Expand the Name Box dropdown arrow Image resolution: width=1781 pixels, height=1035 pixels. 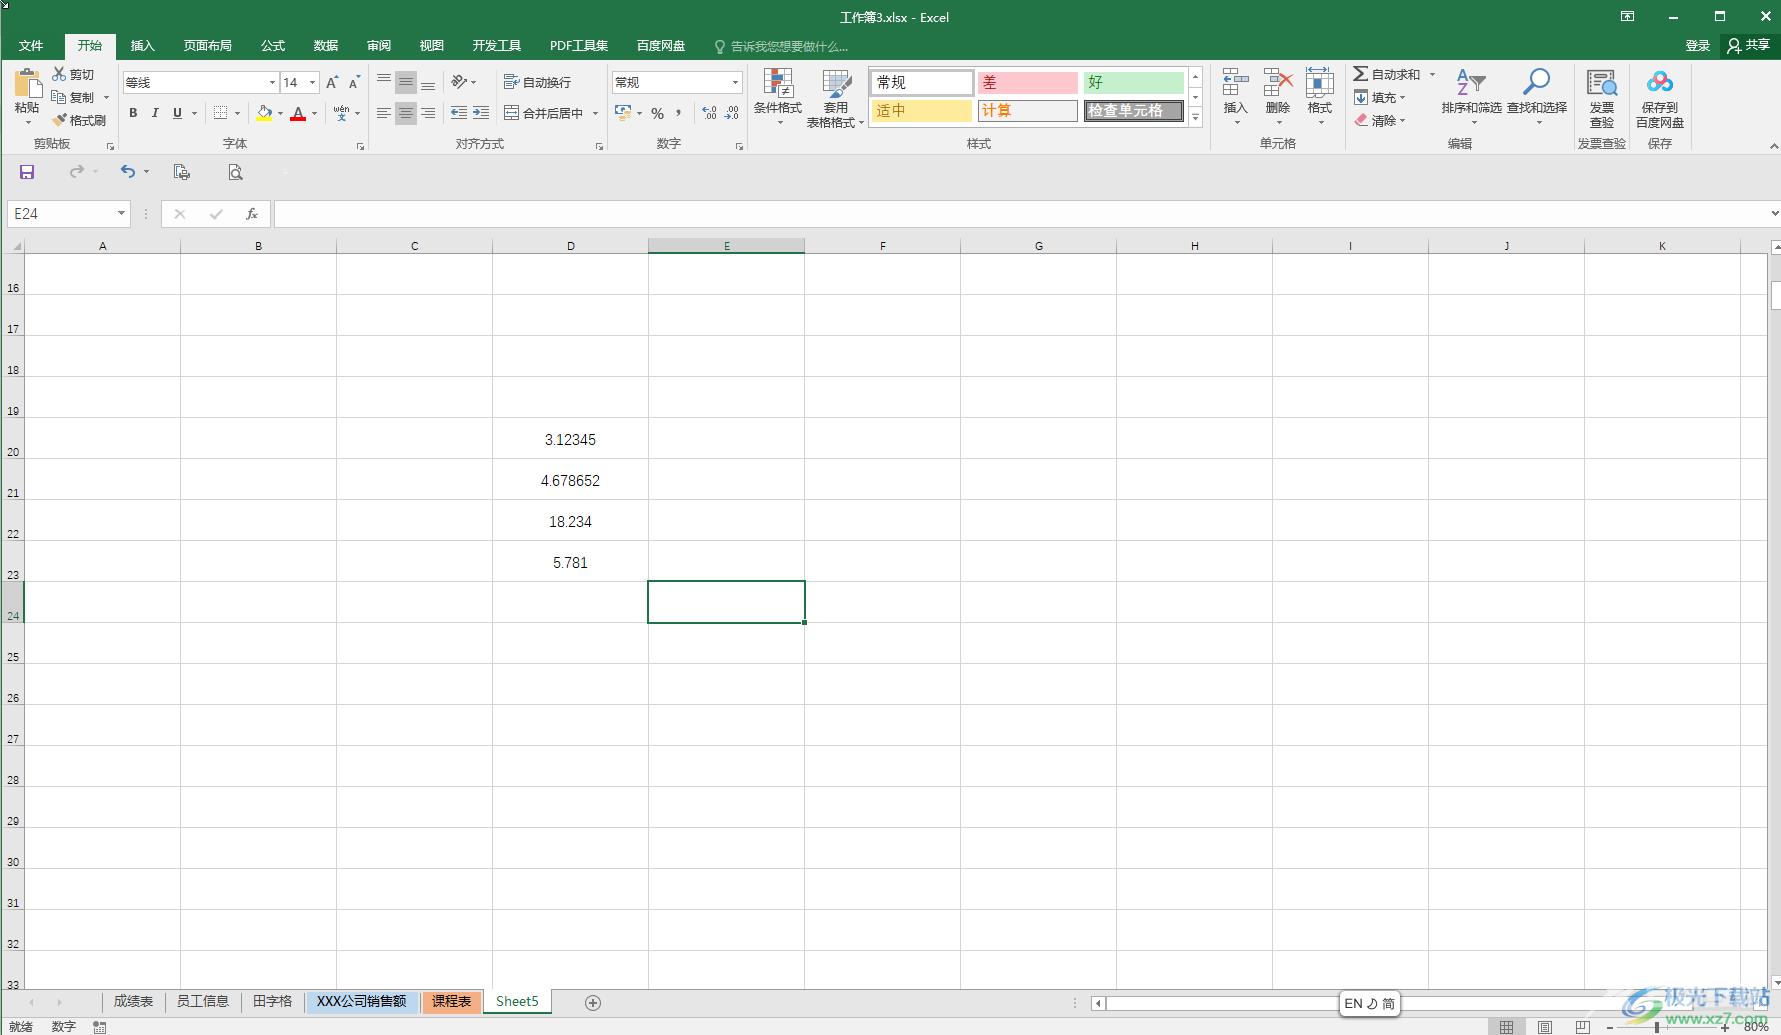(x=121, y=213)
